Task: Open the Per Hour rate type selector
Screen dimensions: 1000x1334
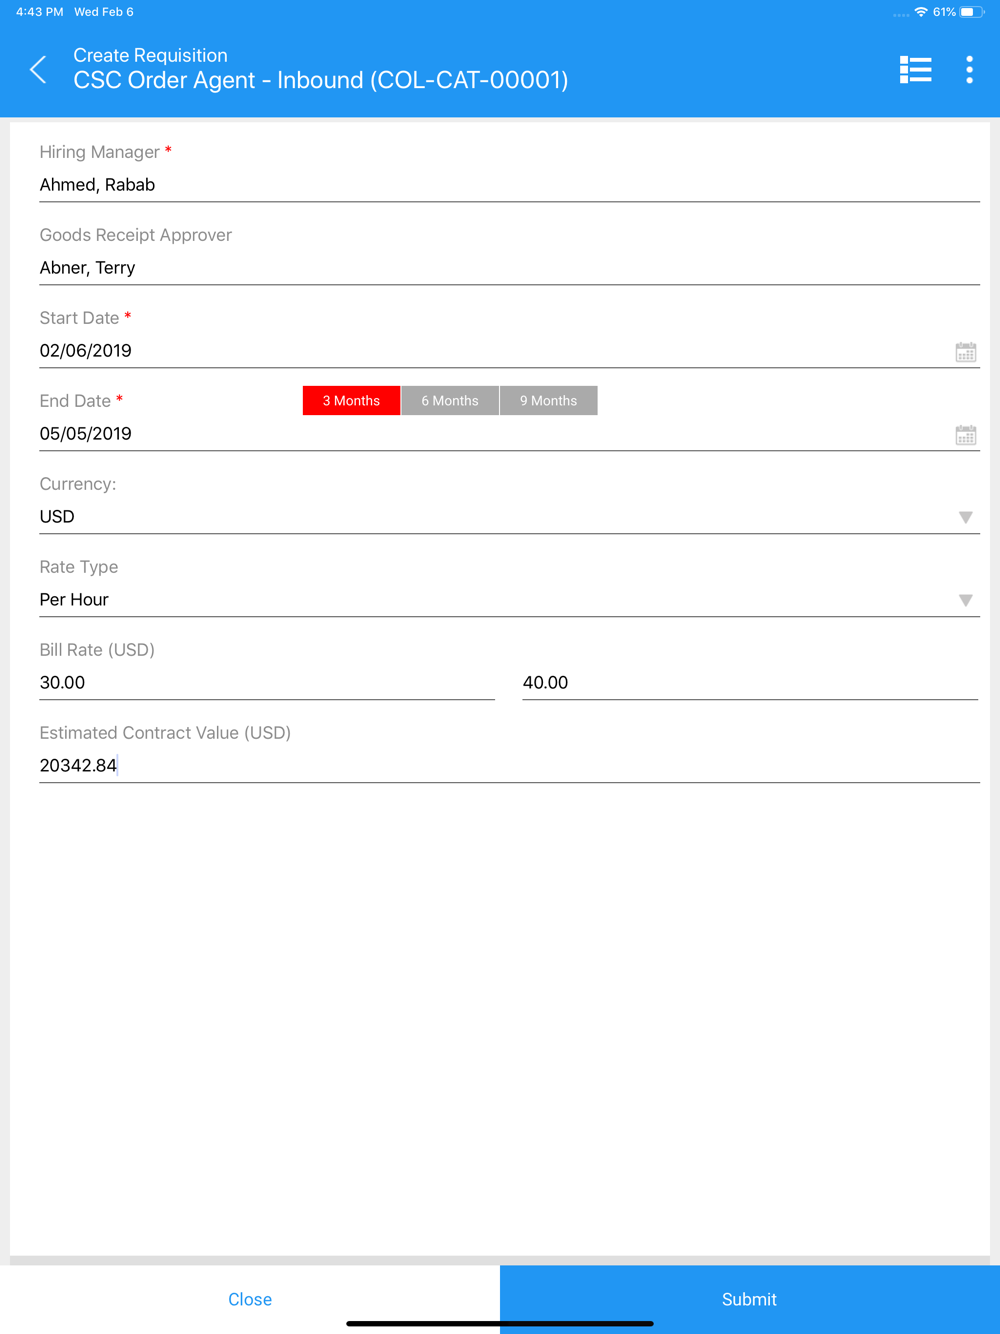Action: click(x=509, y=600)
